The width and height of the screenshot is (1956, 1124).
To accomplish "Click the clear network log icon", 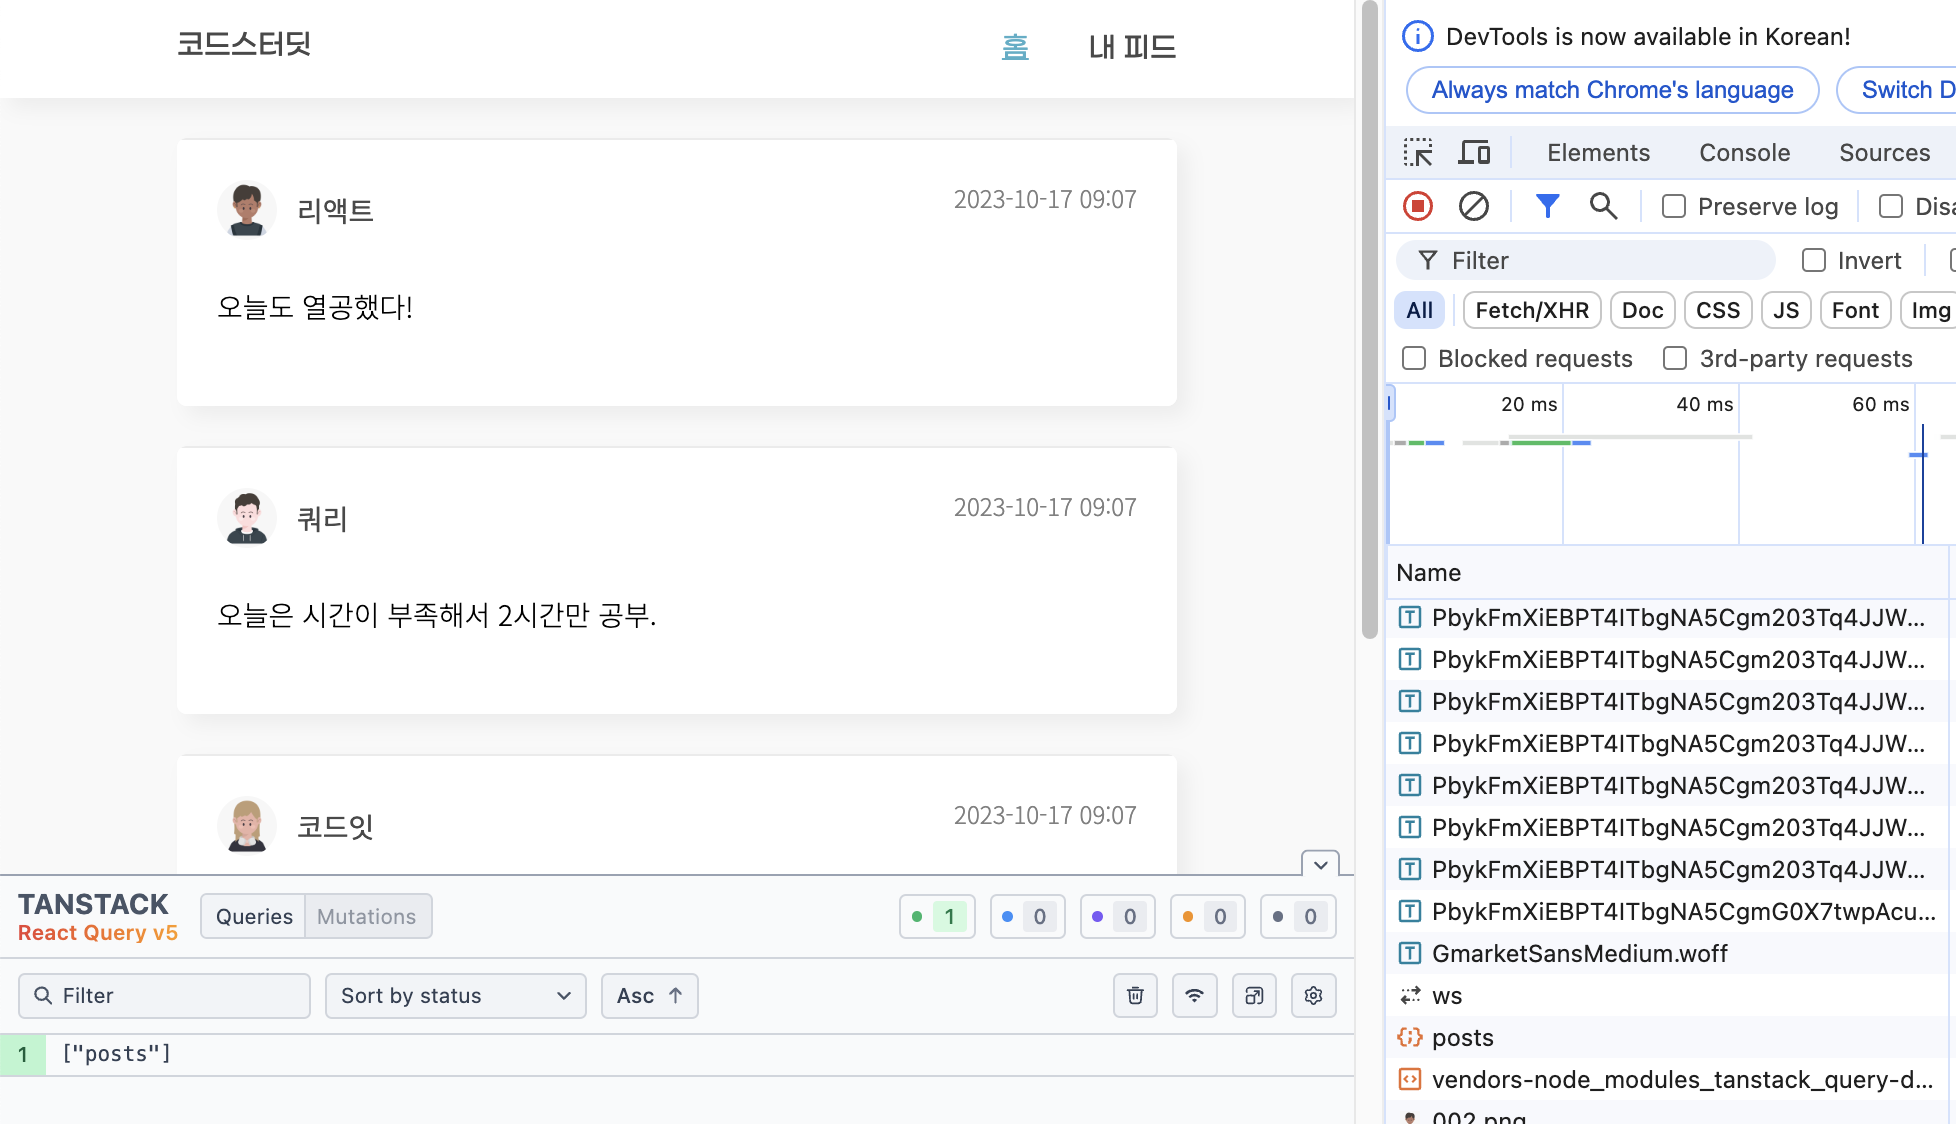I will coord(1473,206).
